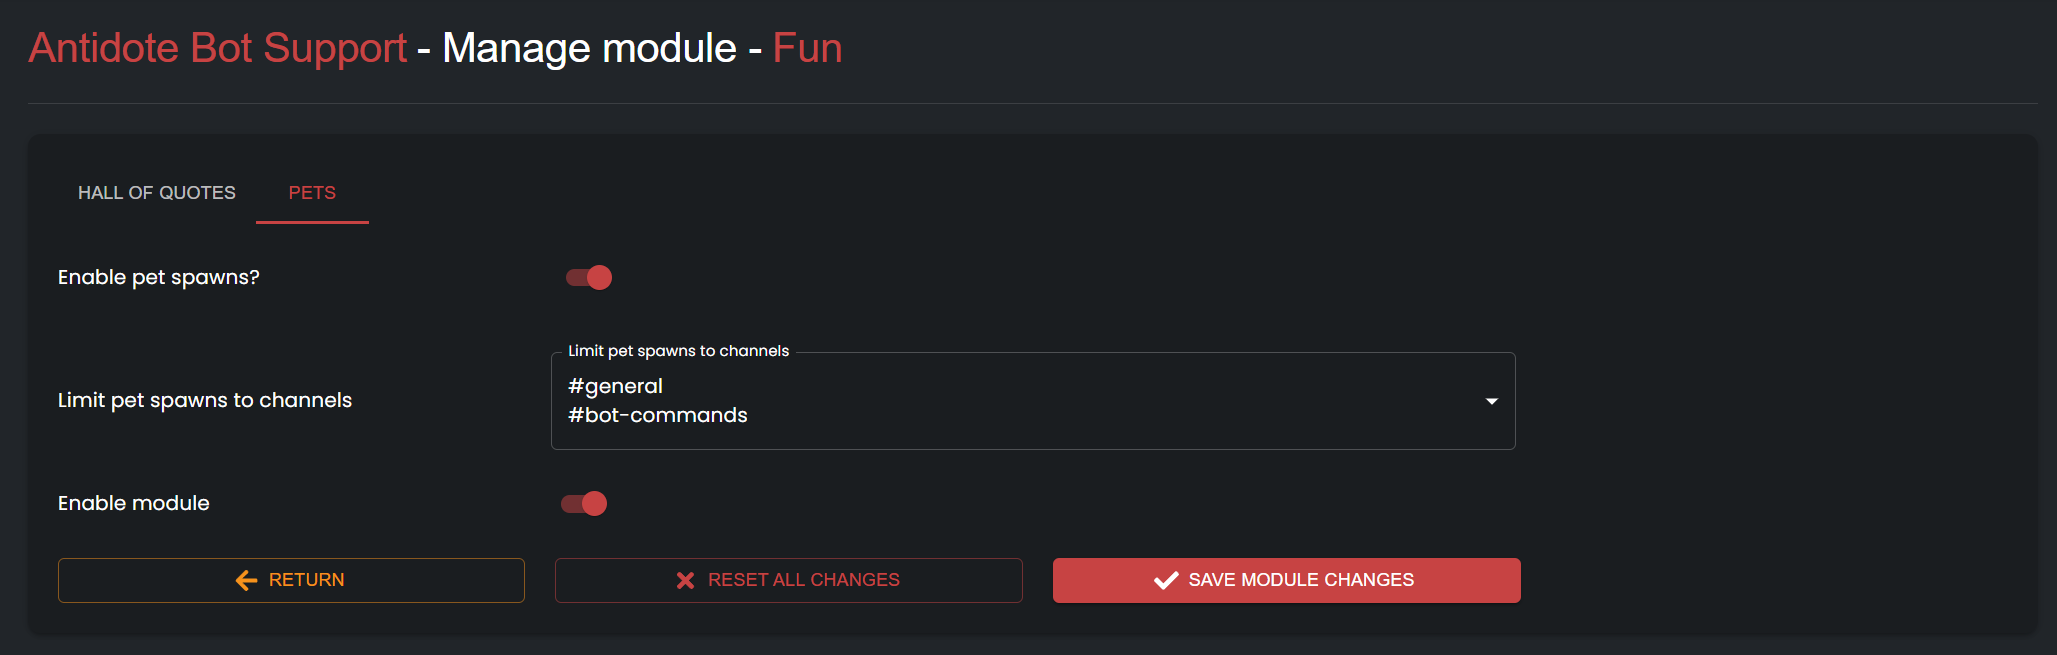Save module changes with the red button

click(x=1287, y=580)
